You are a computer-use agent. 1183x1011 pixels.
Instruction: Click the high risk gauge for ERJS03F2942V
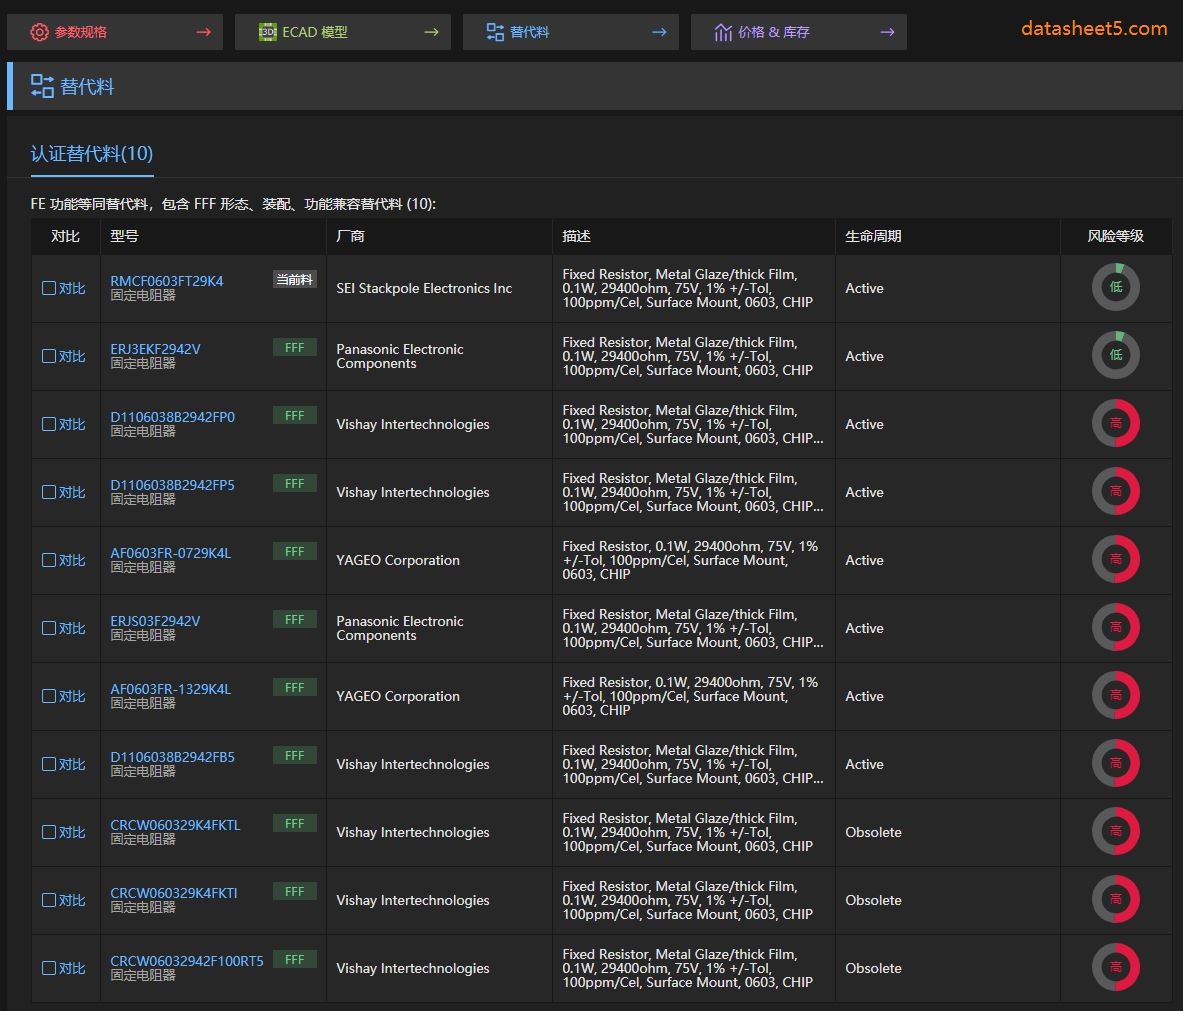[1115, 627]
